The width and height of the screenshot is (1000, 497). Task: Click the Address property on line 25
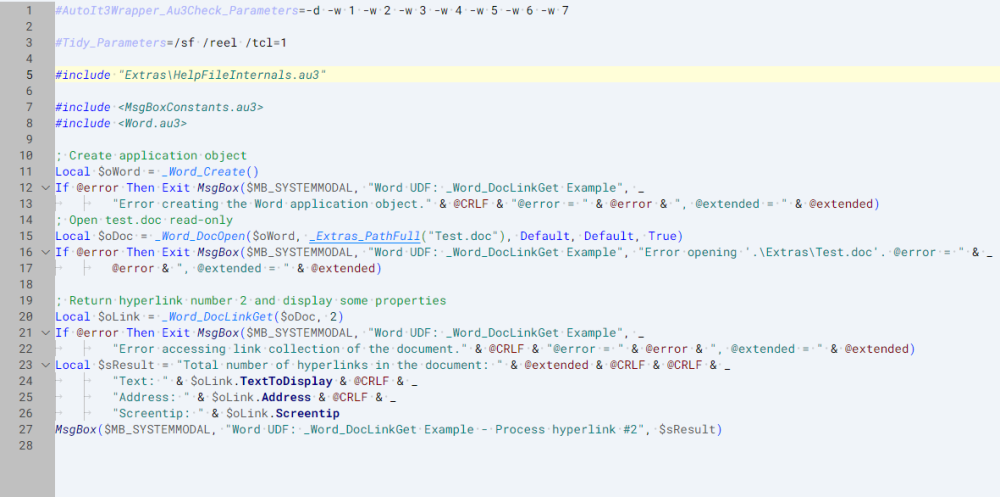coord(286,397)
